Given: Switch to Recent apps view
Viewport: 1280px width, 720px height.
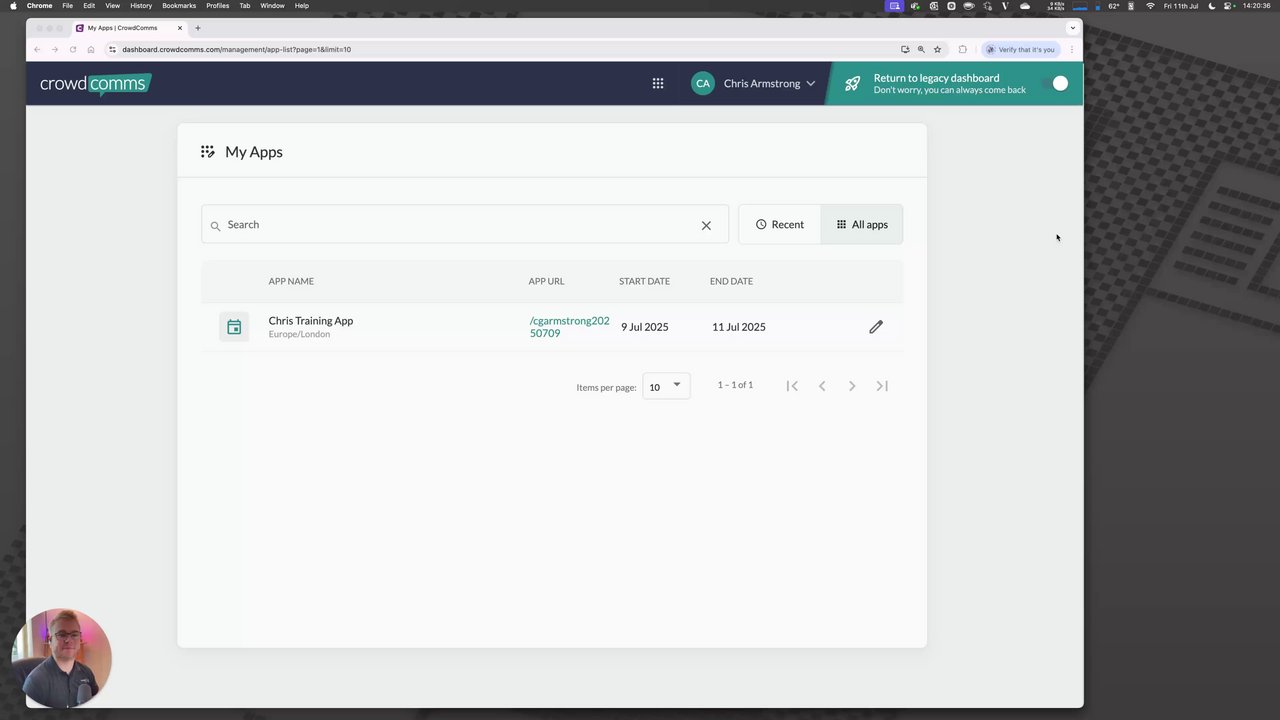Looking at the screenshot, I should tap(779, 225).
